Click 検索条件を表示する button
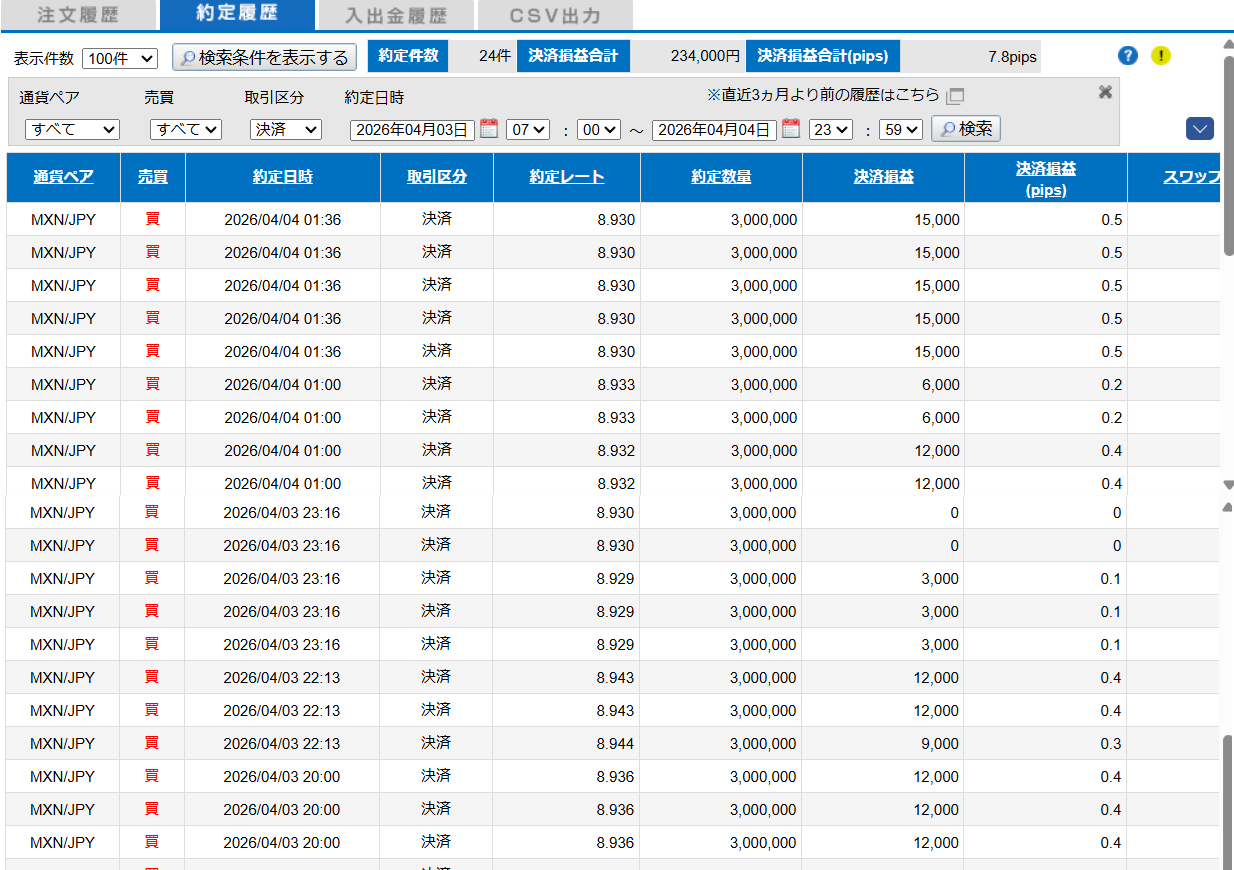This screenshot has height=870, width=1234. pos(264,57)
